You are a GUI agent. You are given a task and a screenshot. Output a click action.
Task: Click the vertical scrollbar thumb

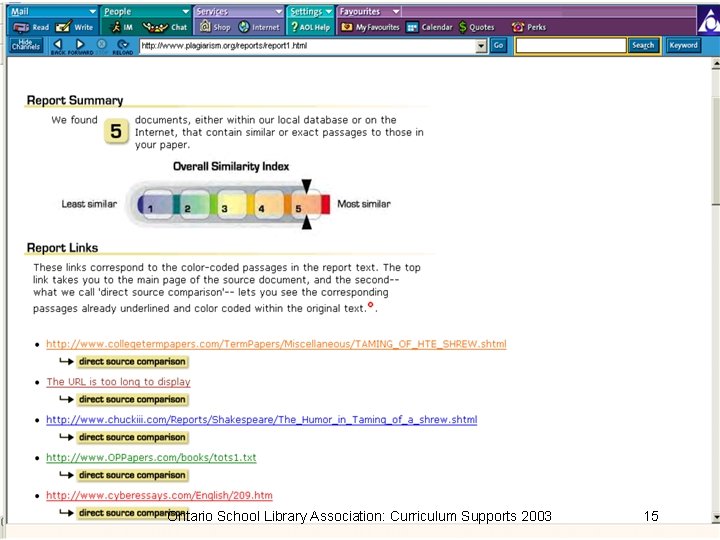715,151
